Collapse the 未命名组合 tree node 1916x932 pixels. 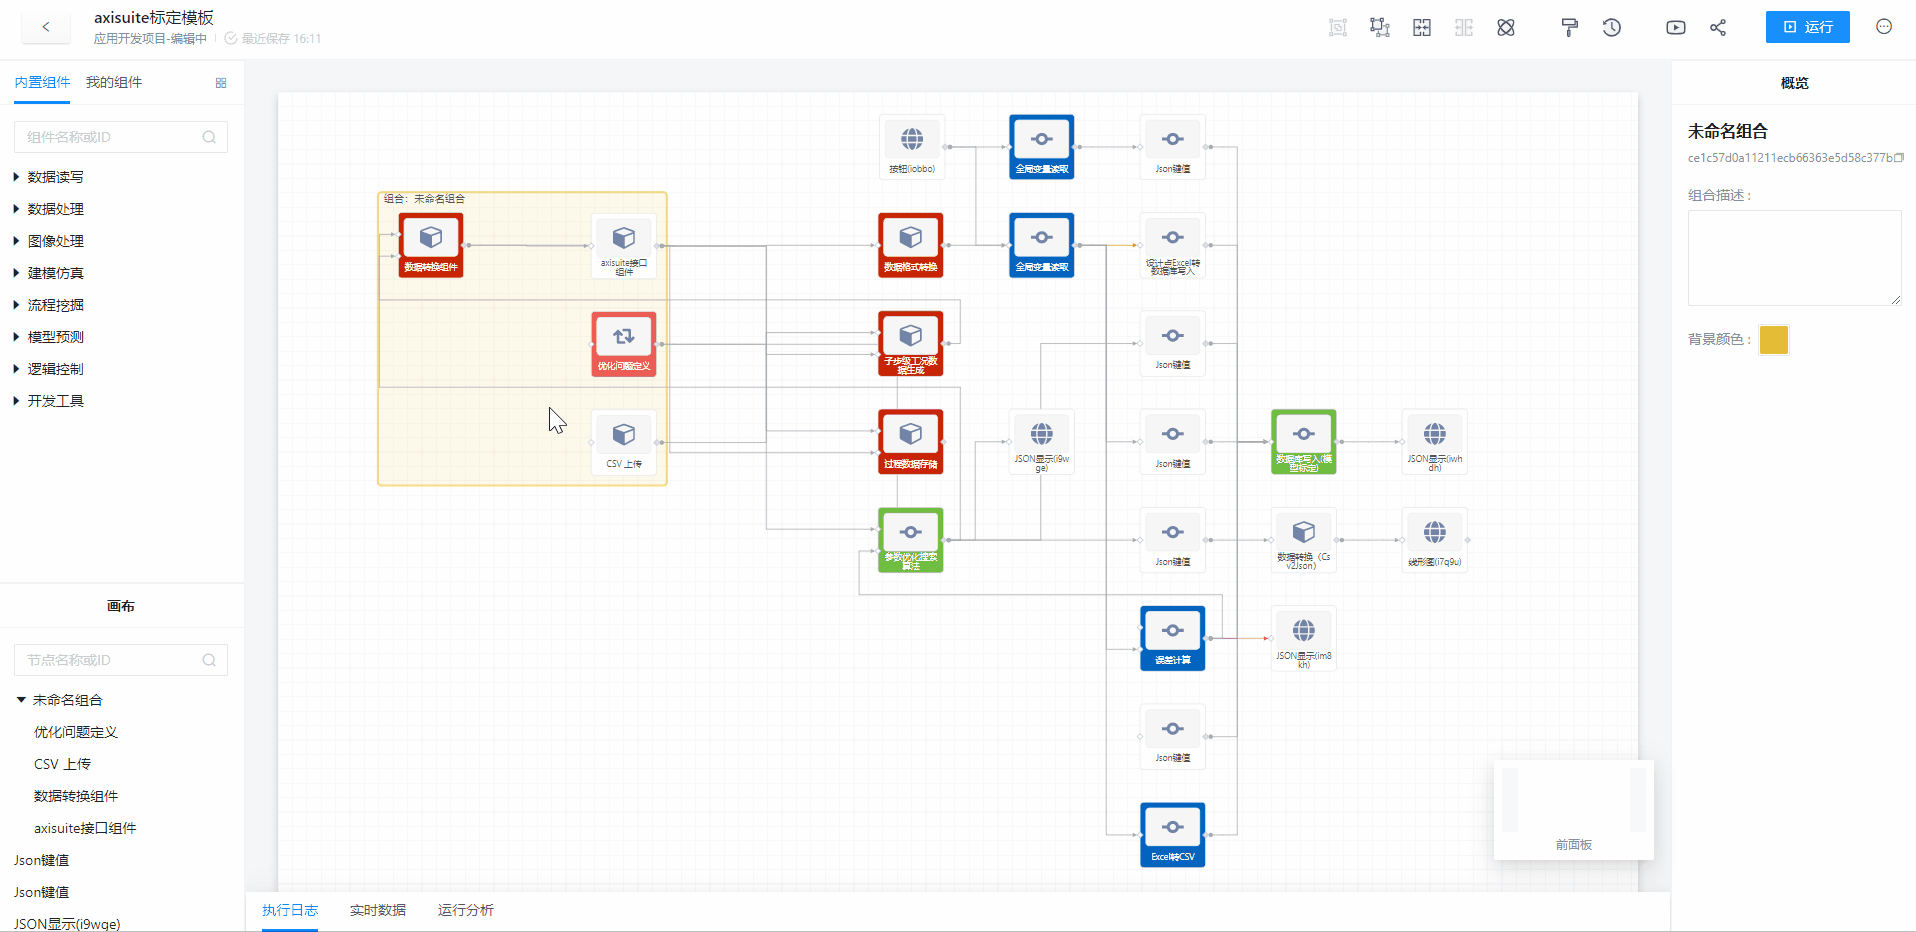[21, 700]
